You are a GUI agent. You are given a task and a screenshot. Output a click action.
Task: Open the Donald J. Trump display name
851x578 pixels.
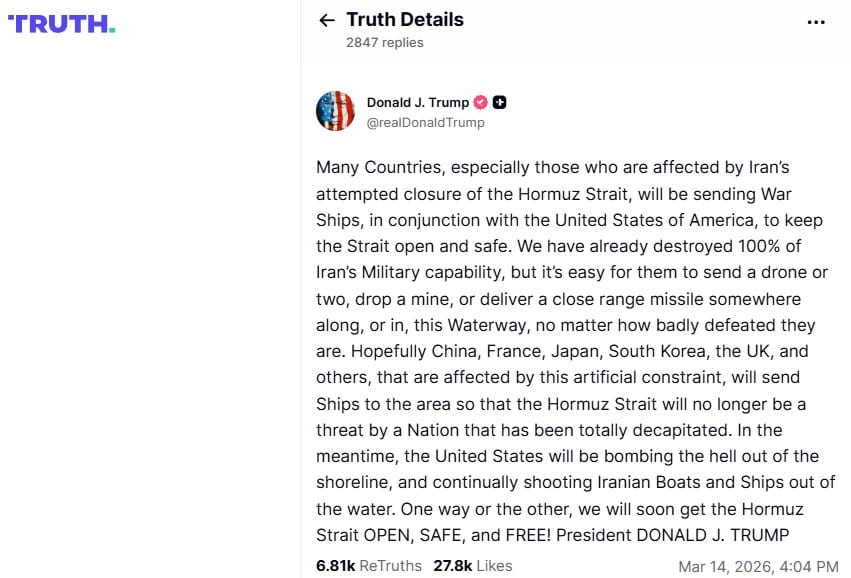pos(418,102)
